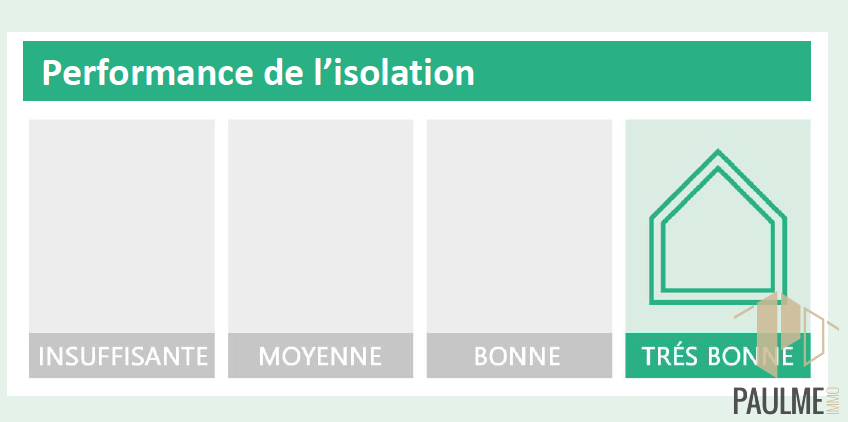Screen dimensions: 848x422
Task: Click the pale green background above the card
Action: pyautogui.click(x=424, y=15)
